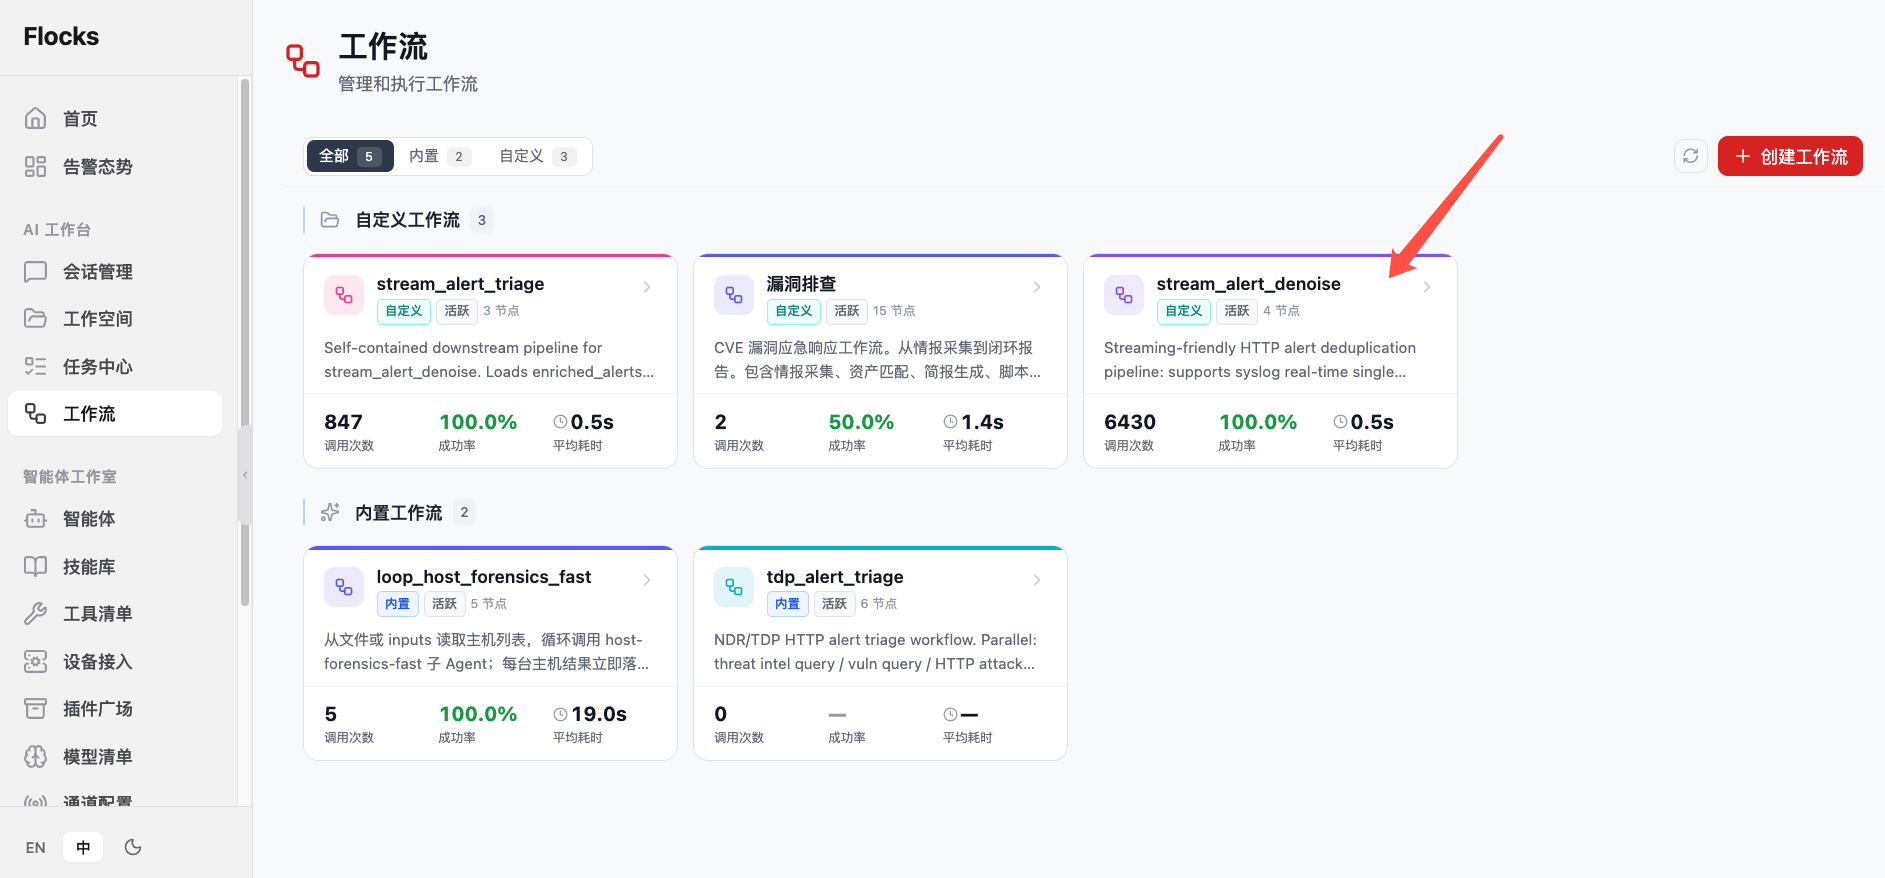Open the loop_host_forensics_fast workflow title

(x=484, y=577)
